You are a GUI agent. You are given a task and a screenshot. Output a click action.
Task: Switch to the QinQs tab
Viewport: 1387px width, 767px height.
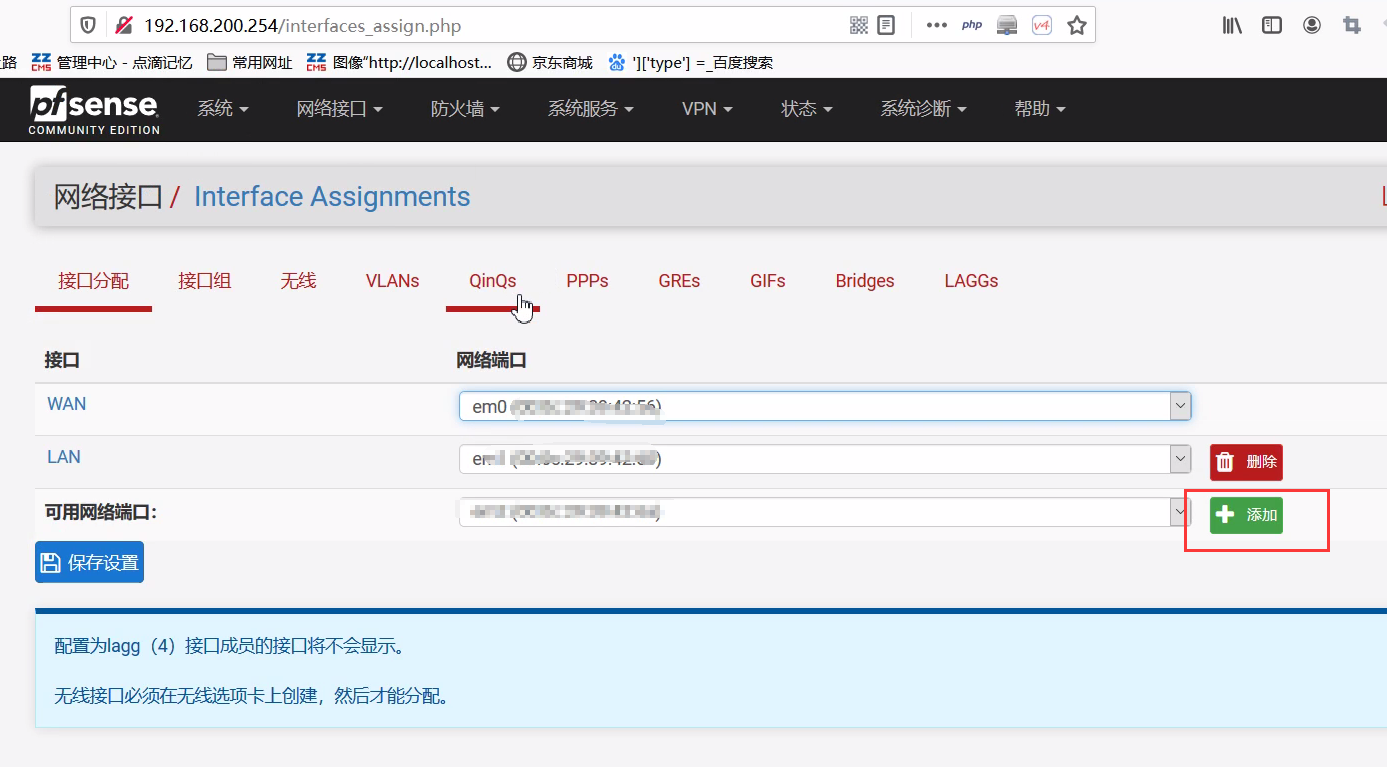[493, 281]
